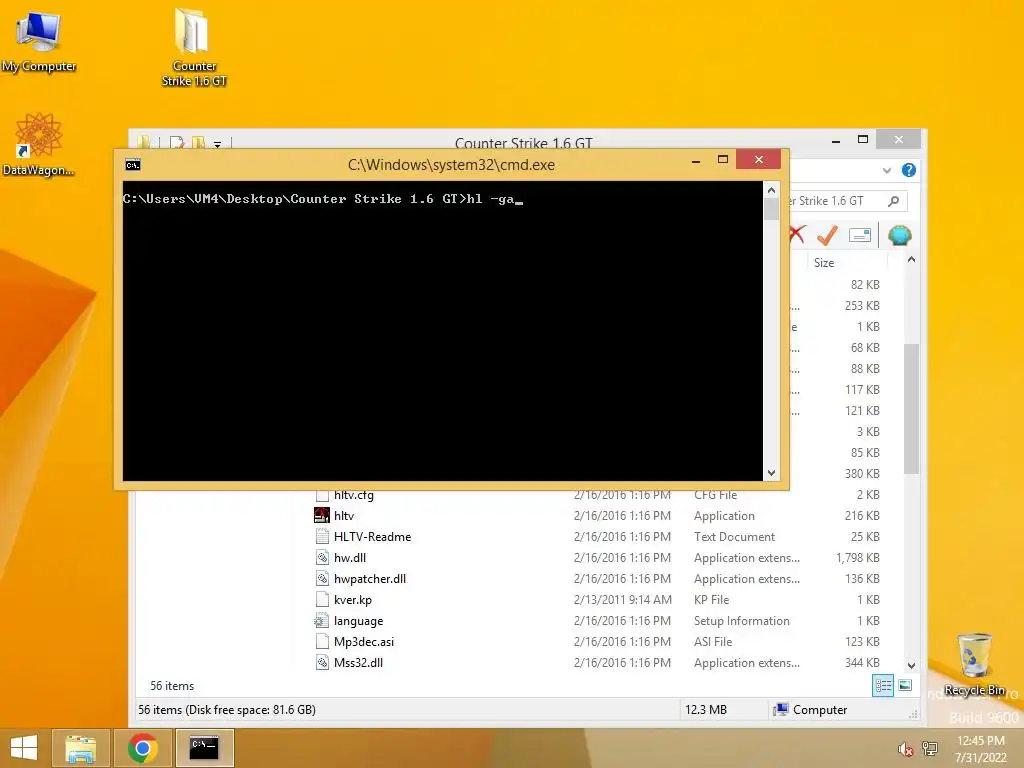Open the My Computer desktop icon
This screenshot has width=1024, height=768.
39,42
